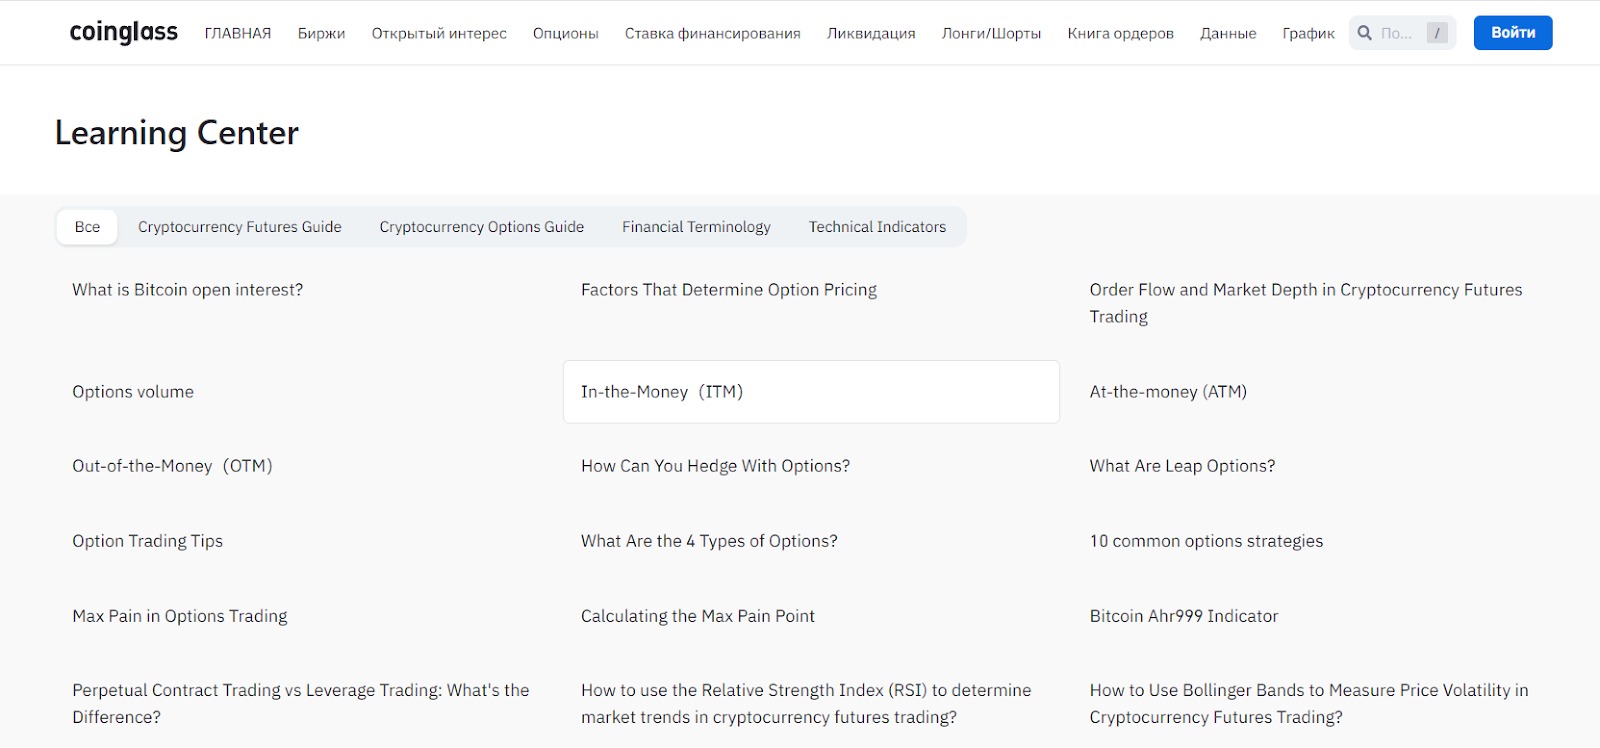Screen dimensions: 1600x748
Task: Open the 'At-the-money (ATM)' article
Action: (x=1168, y=392)
